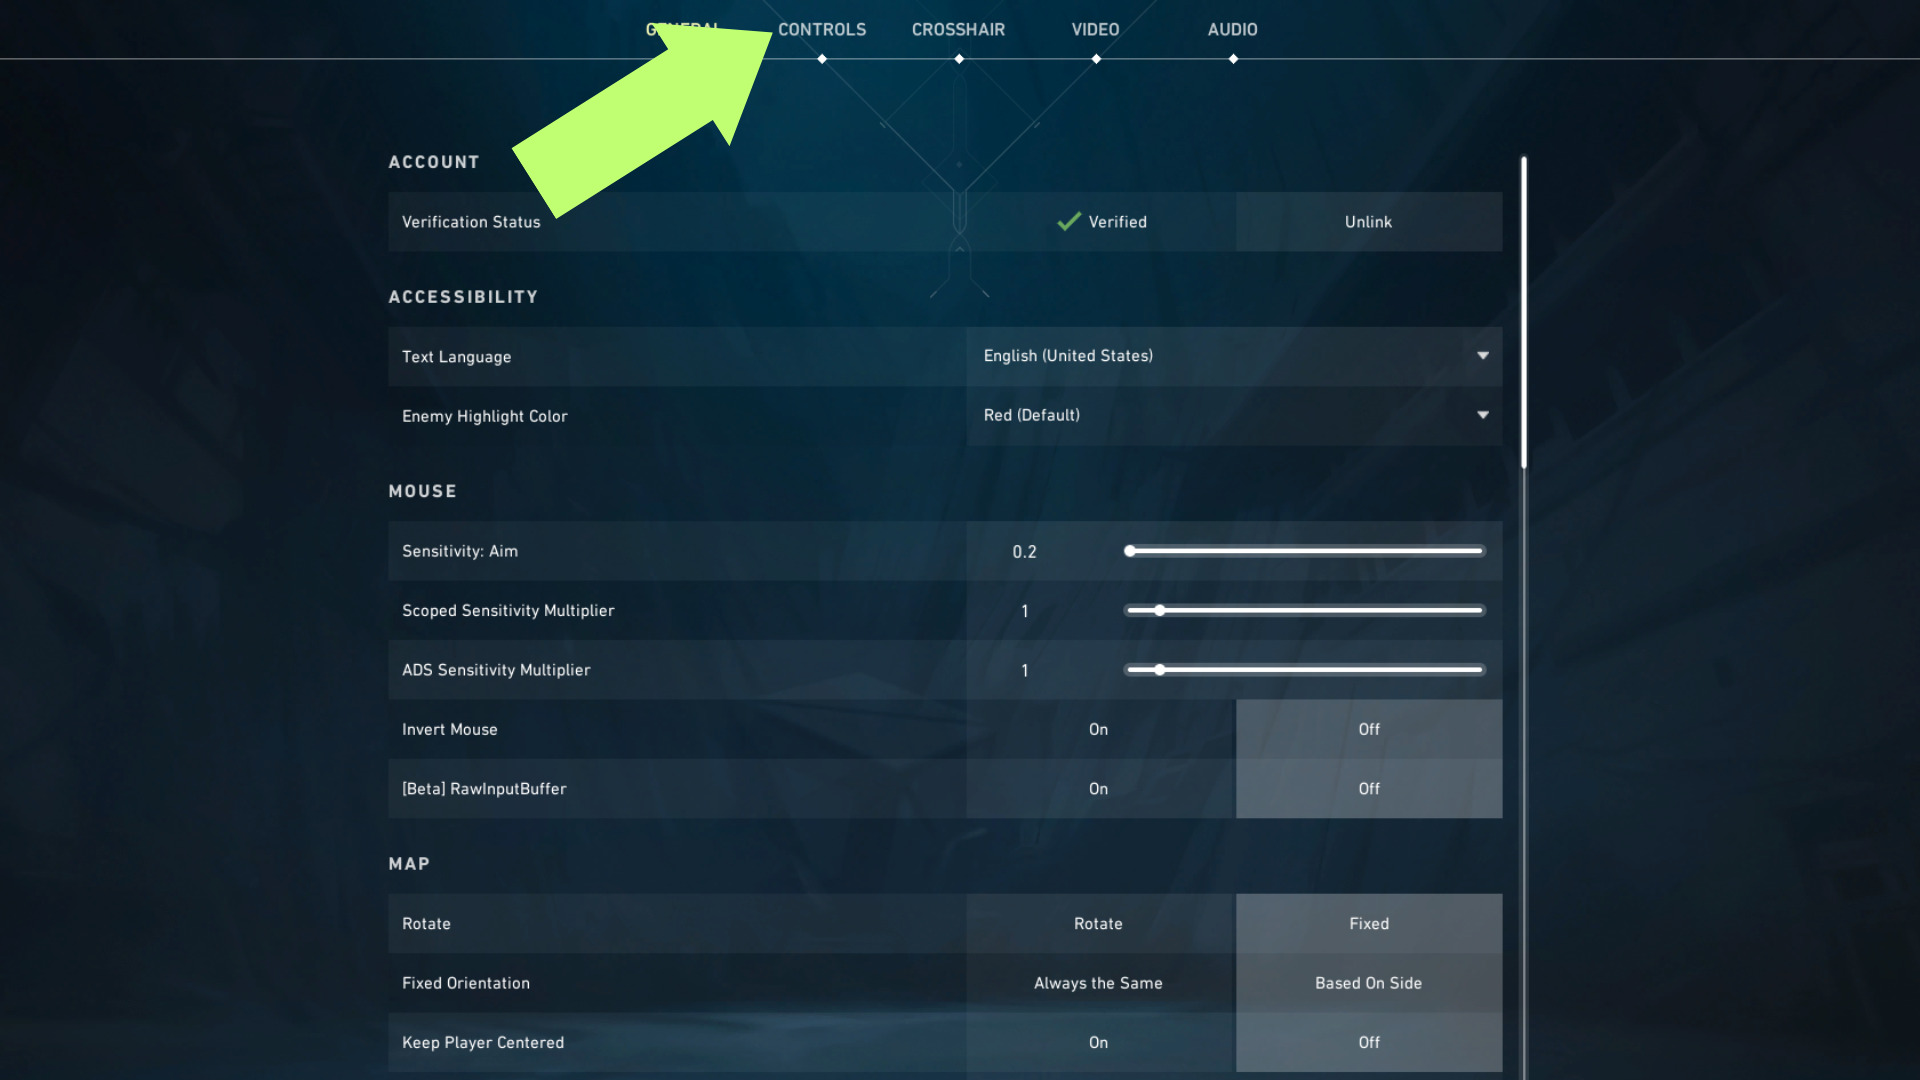Switch to the VIDEO settings tab
This screenshot has height=1080, width=1920.
coord(1097,29)
